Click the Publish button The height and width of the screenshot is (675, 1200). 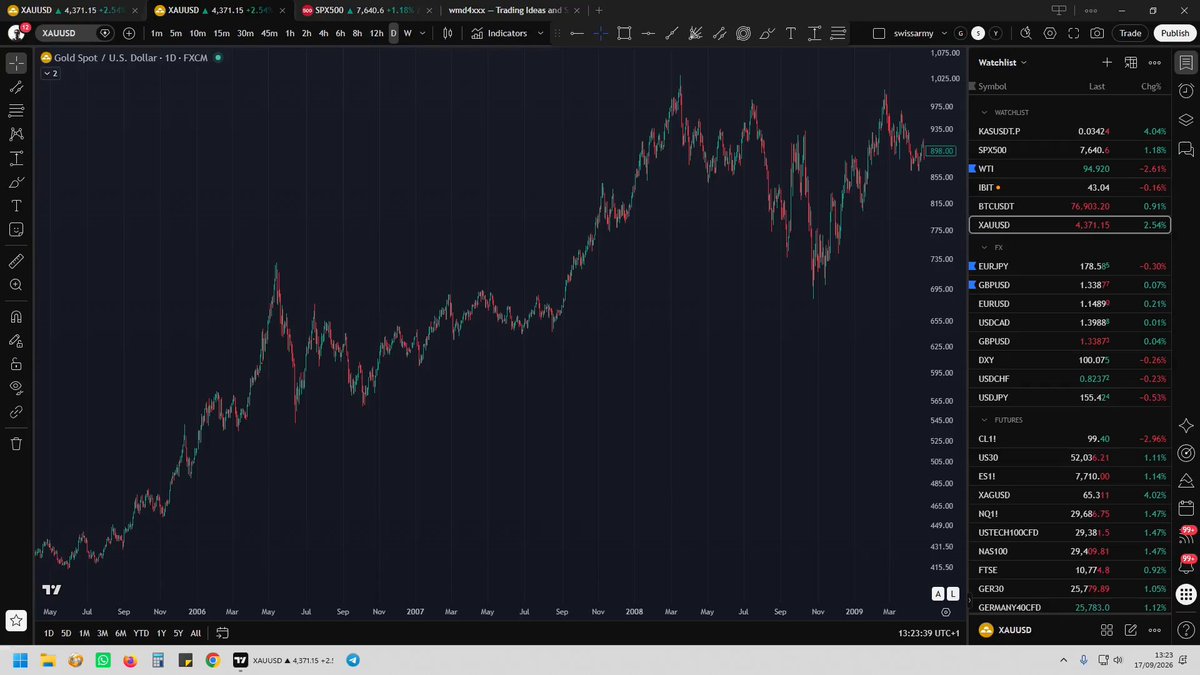1174,33
